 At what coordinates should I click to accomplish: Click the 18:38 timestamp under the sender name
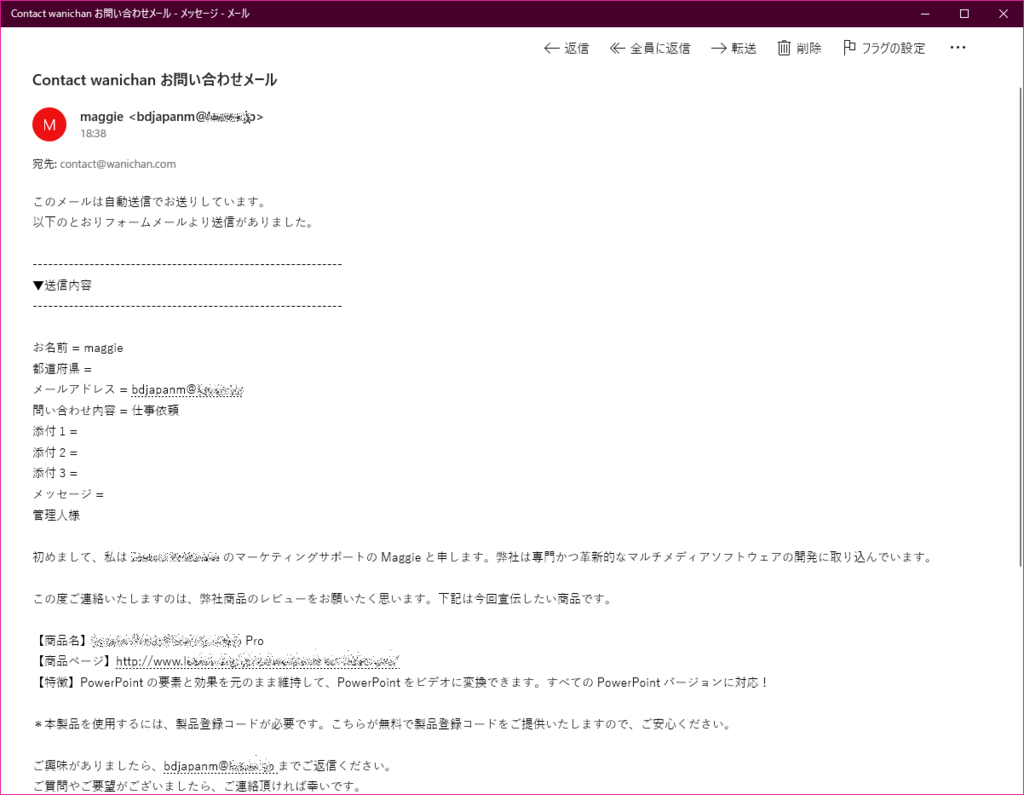[x=92, y=133]
